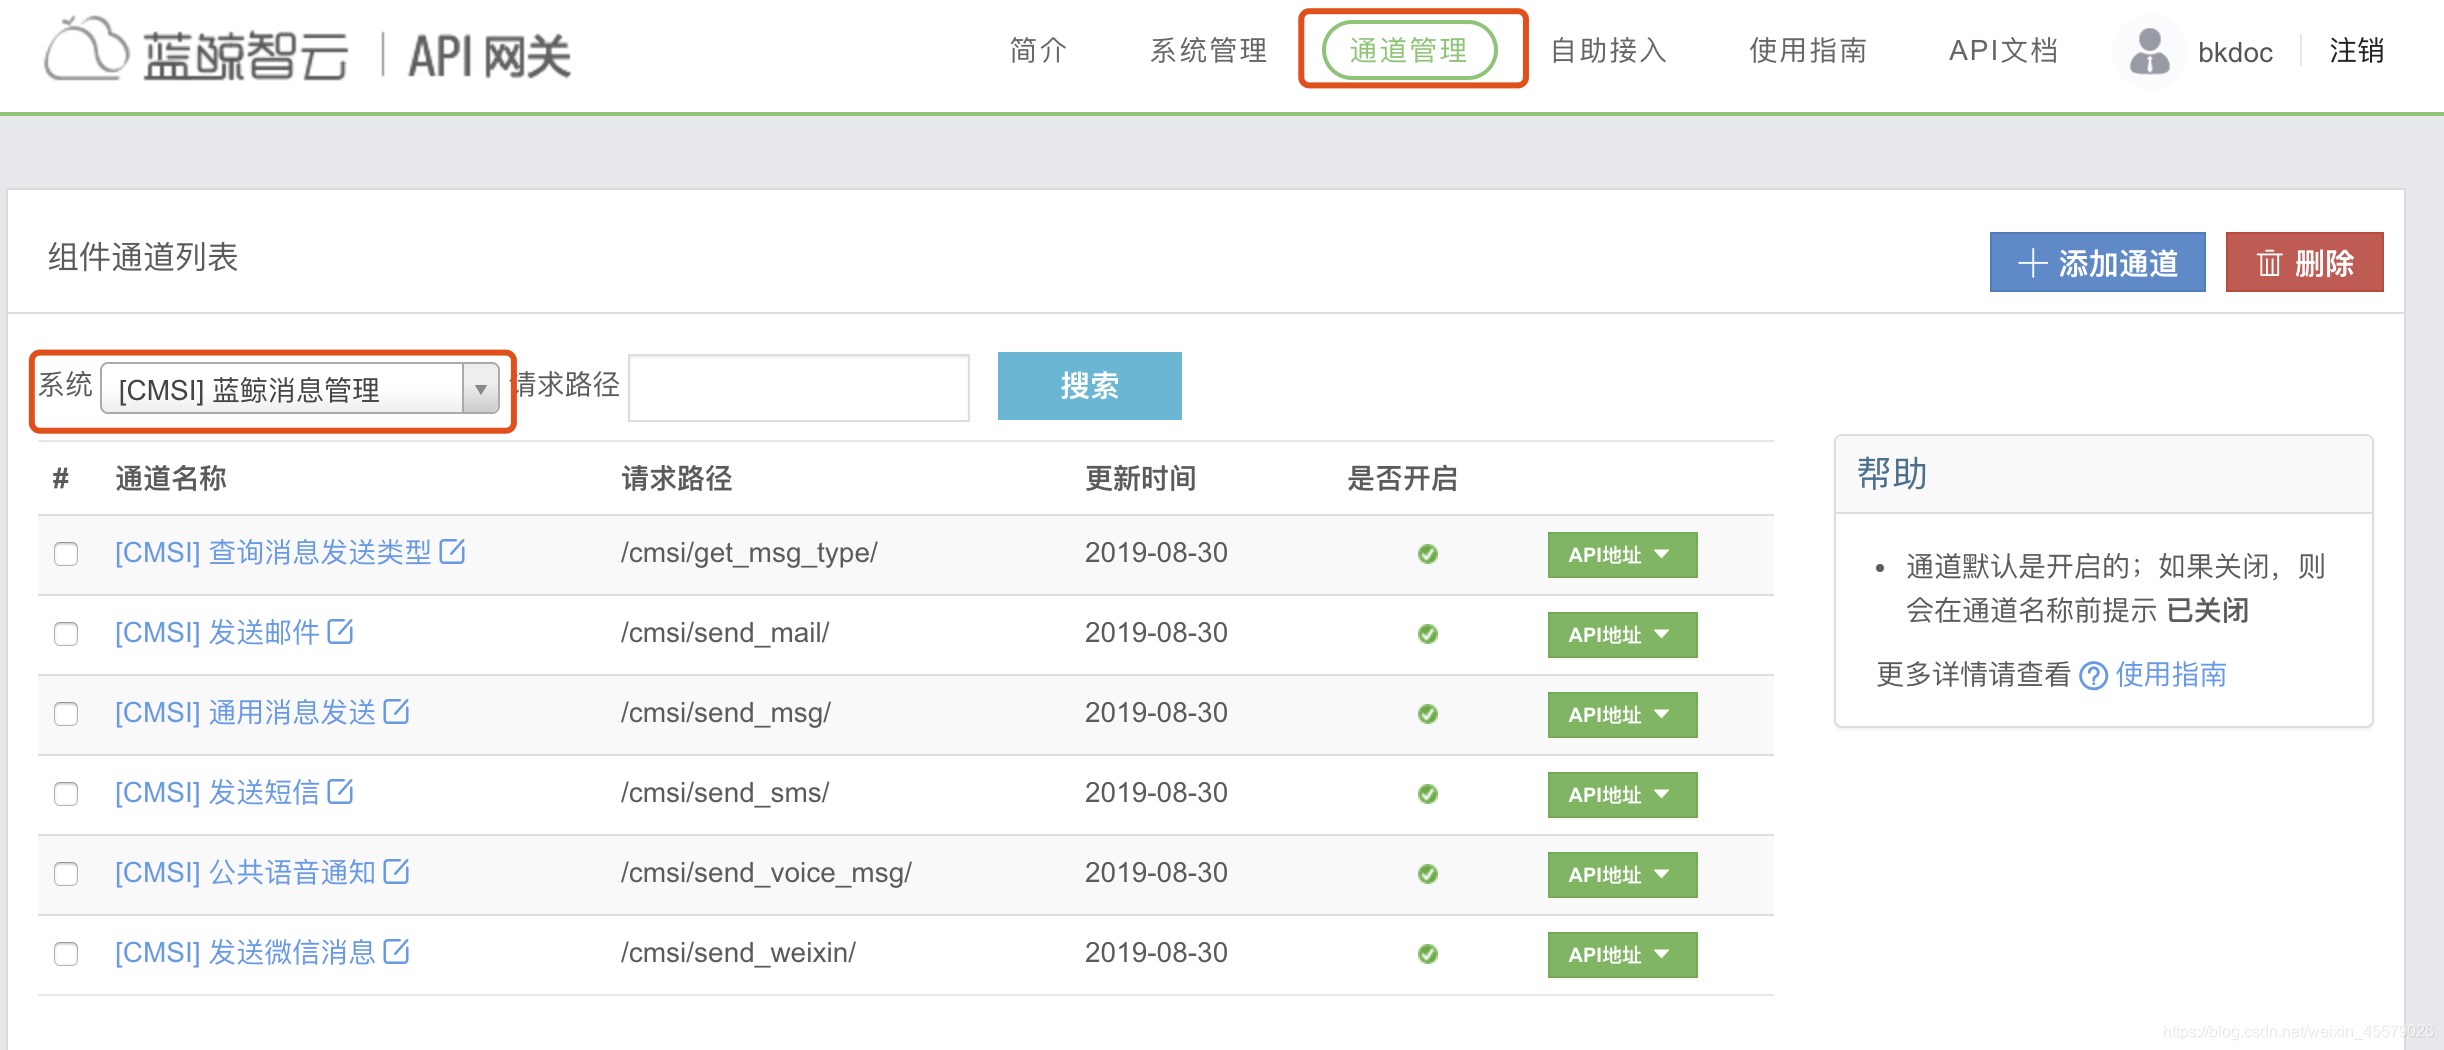Click path text /cmsi/send_voice_msg/
This screenshot has width=2444, height=1050.
click(766, 873)
